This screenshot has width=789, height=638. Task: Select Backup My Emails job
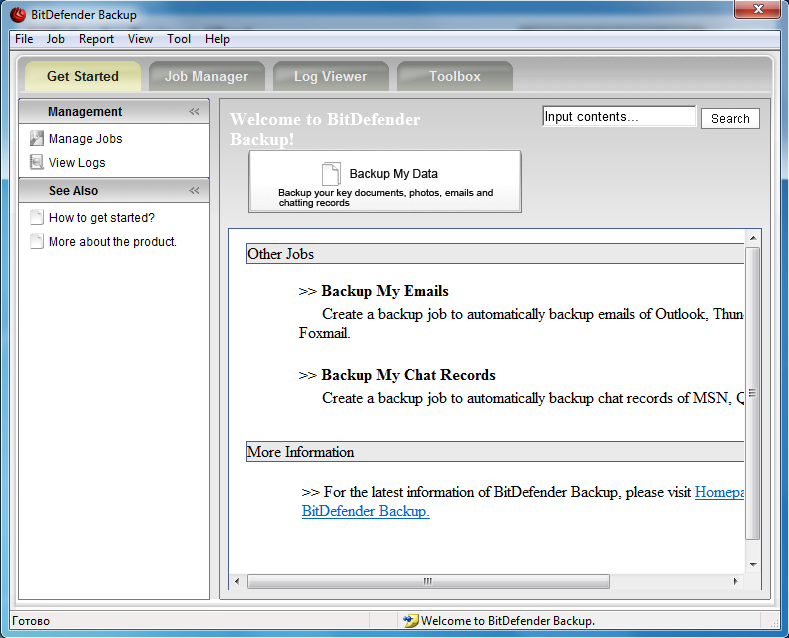click(385, 291)
